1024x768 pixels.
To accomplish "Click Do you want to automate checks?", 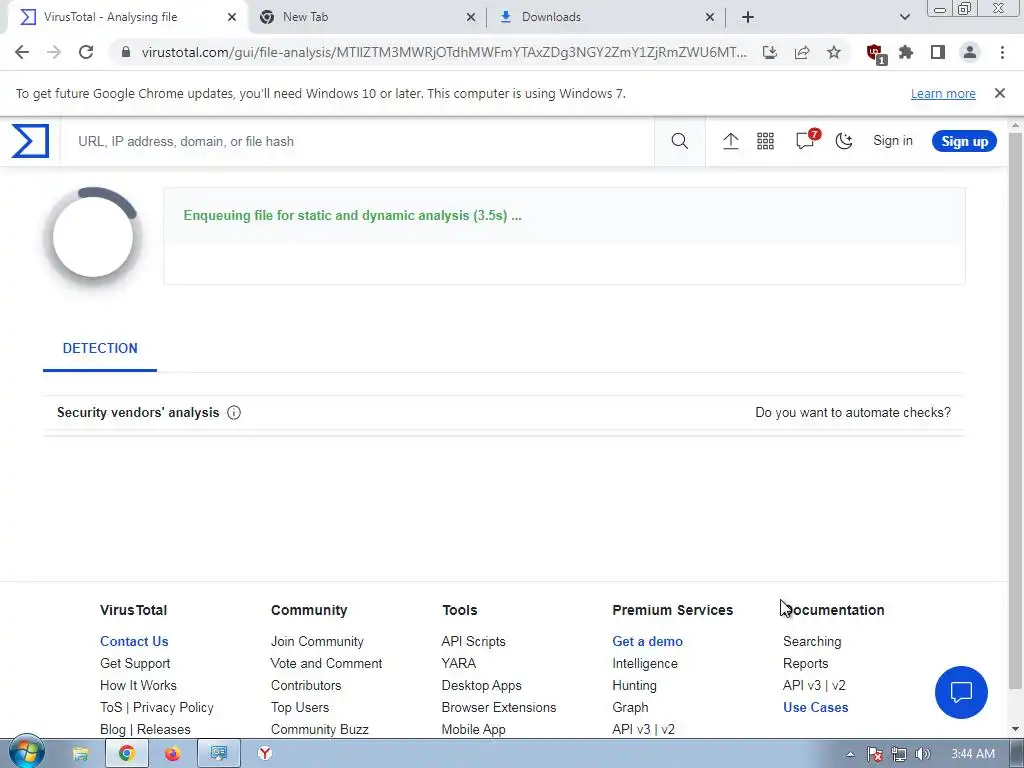I will tap(853, 413).
